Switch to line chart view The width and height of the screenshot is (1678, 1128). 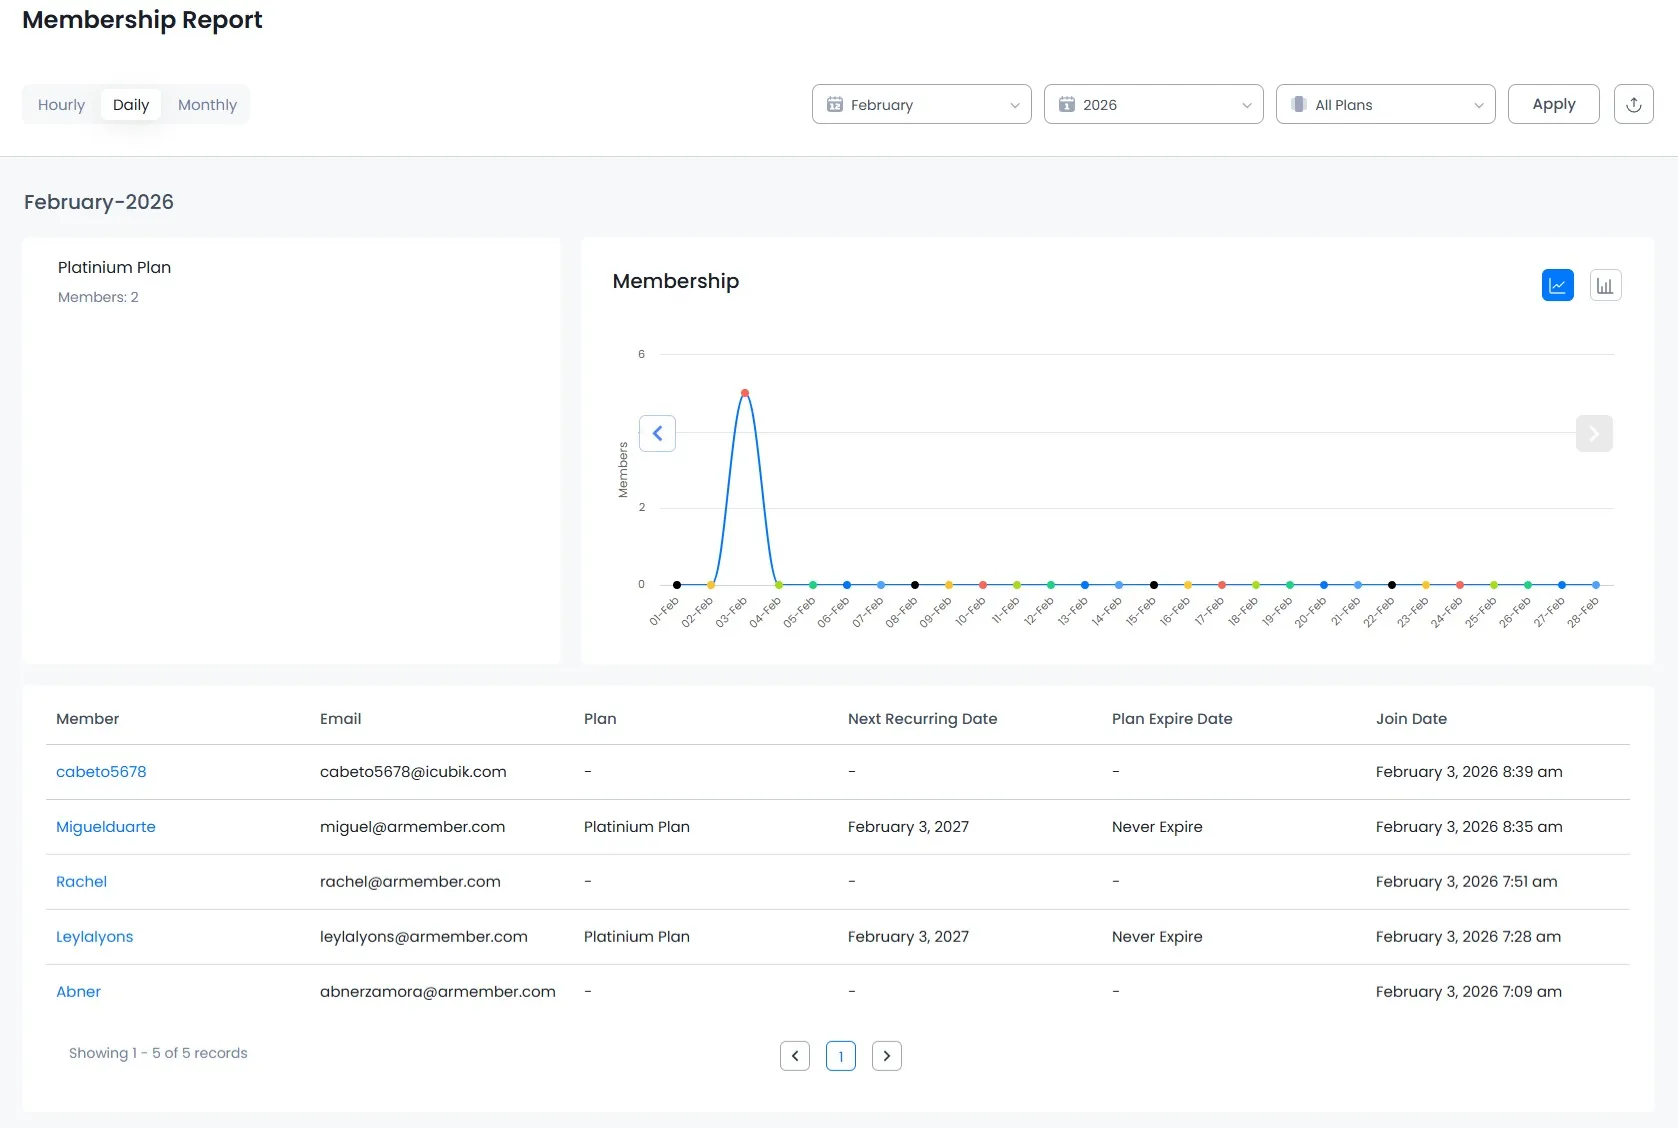[1557, 285]
